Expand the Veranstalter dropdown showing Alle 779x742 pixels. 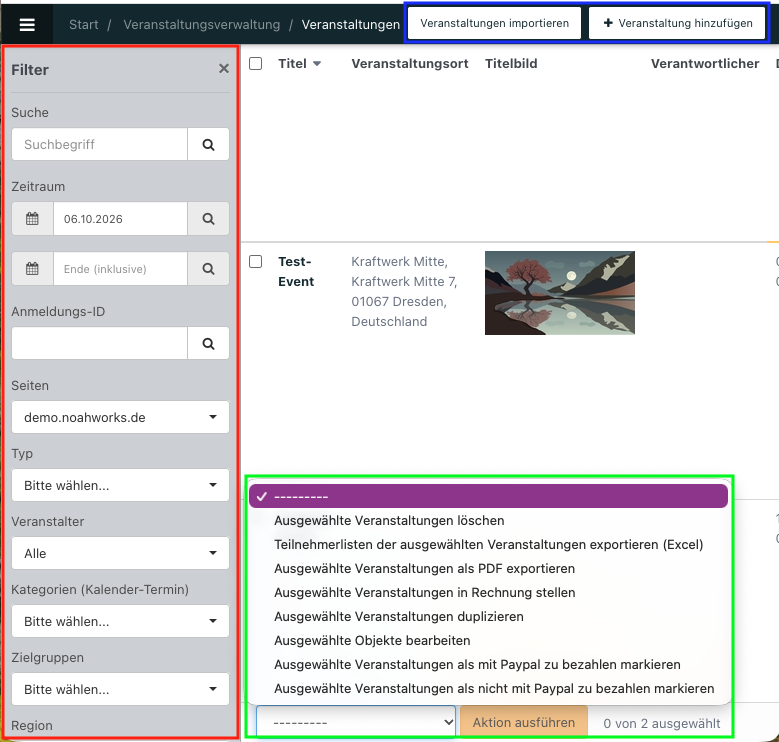(120, 553)
